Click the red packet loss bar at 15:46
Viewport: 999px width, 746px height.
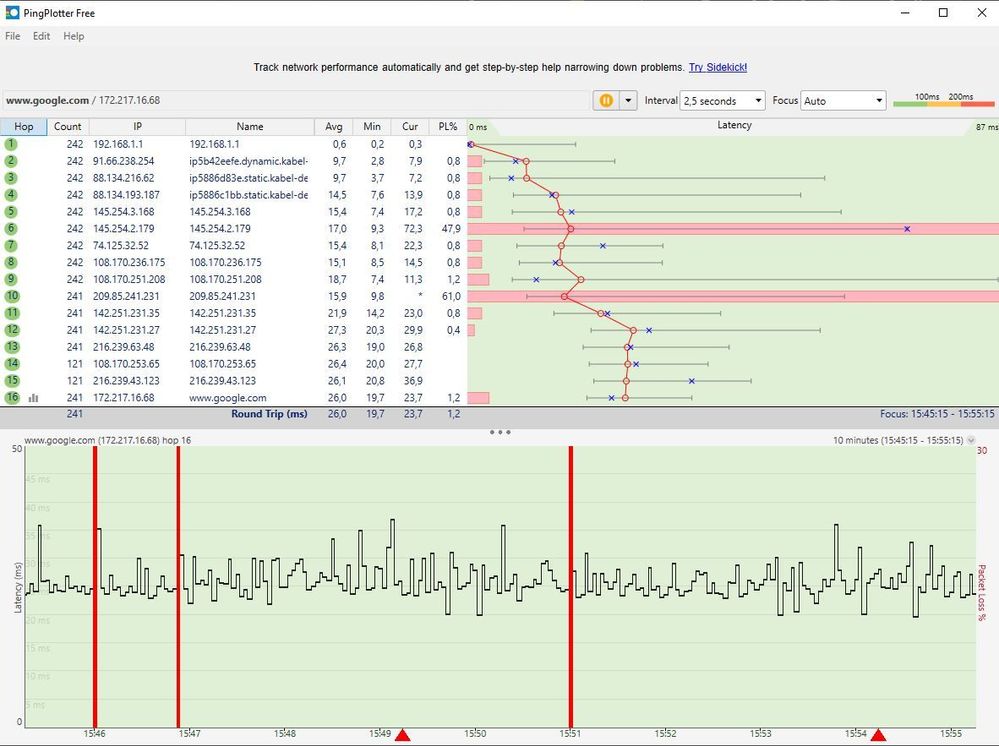pos(95,586)
